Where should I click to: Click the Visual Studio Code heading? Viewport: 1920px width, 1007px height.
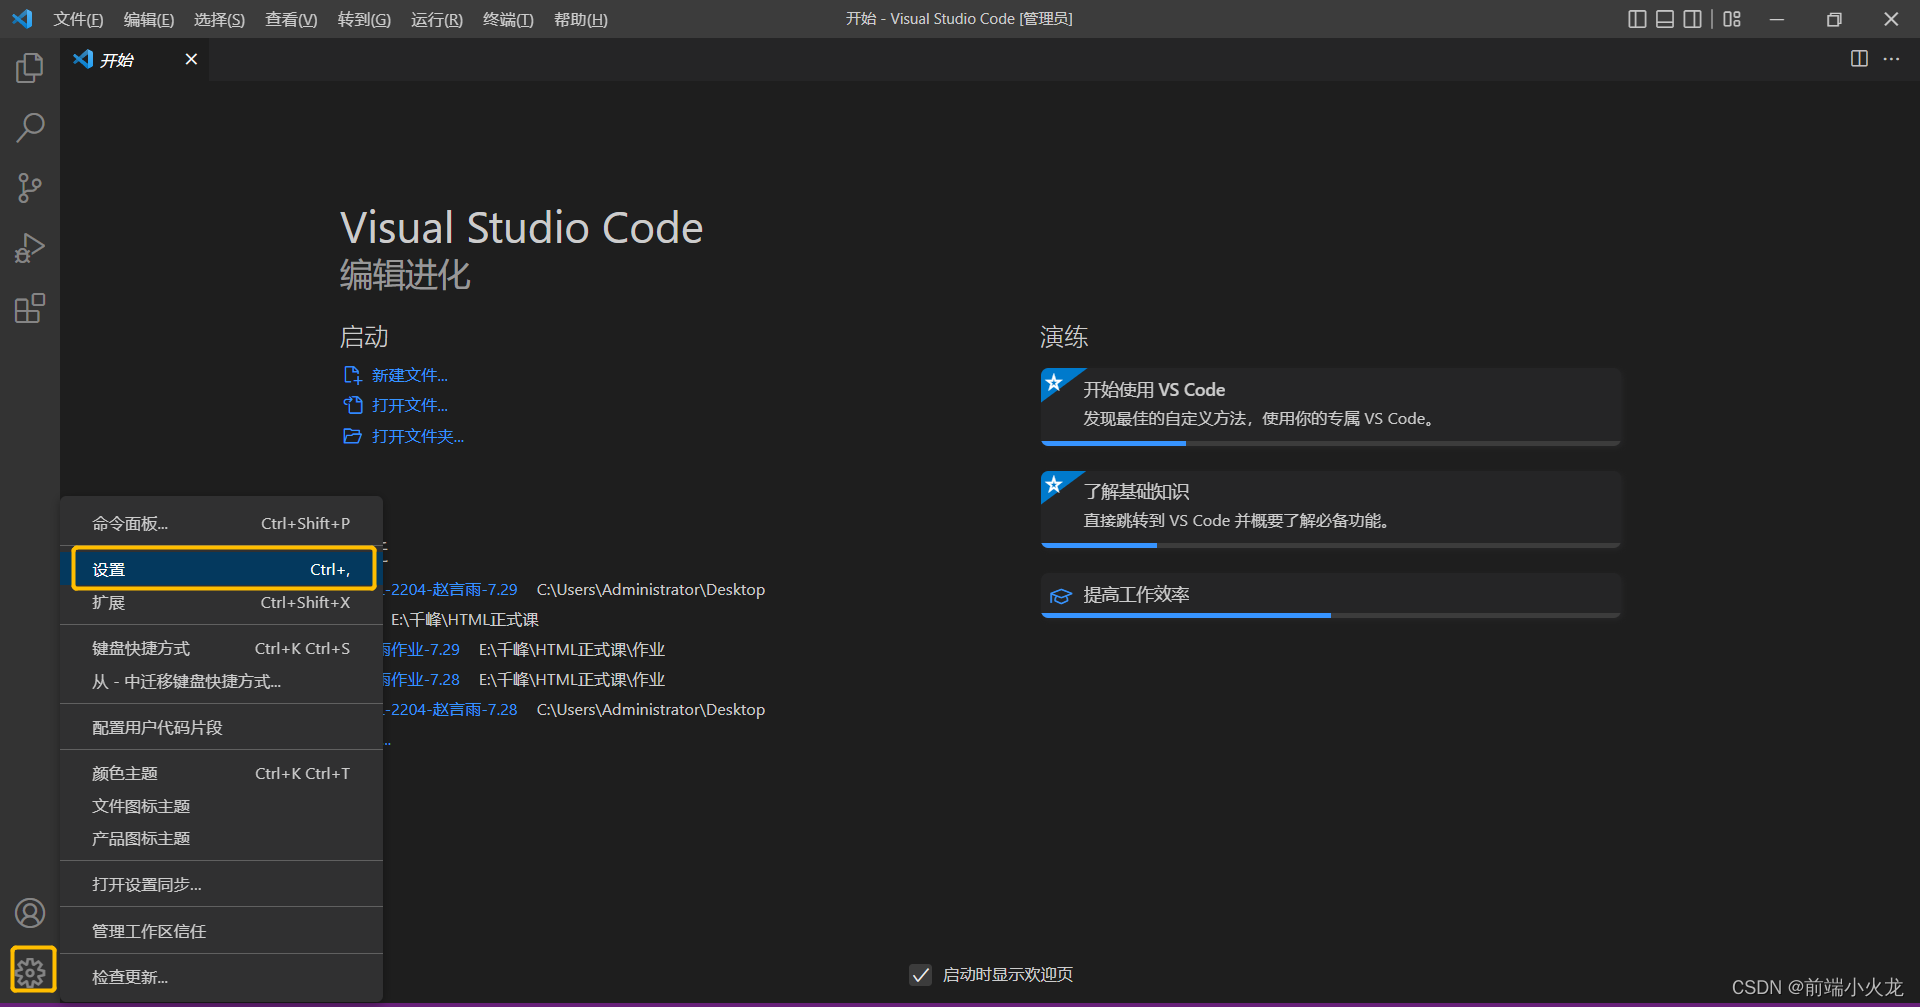522,228
